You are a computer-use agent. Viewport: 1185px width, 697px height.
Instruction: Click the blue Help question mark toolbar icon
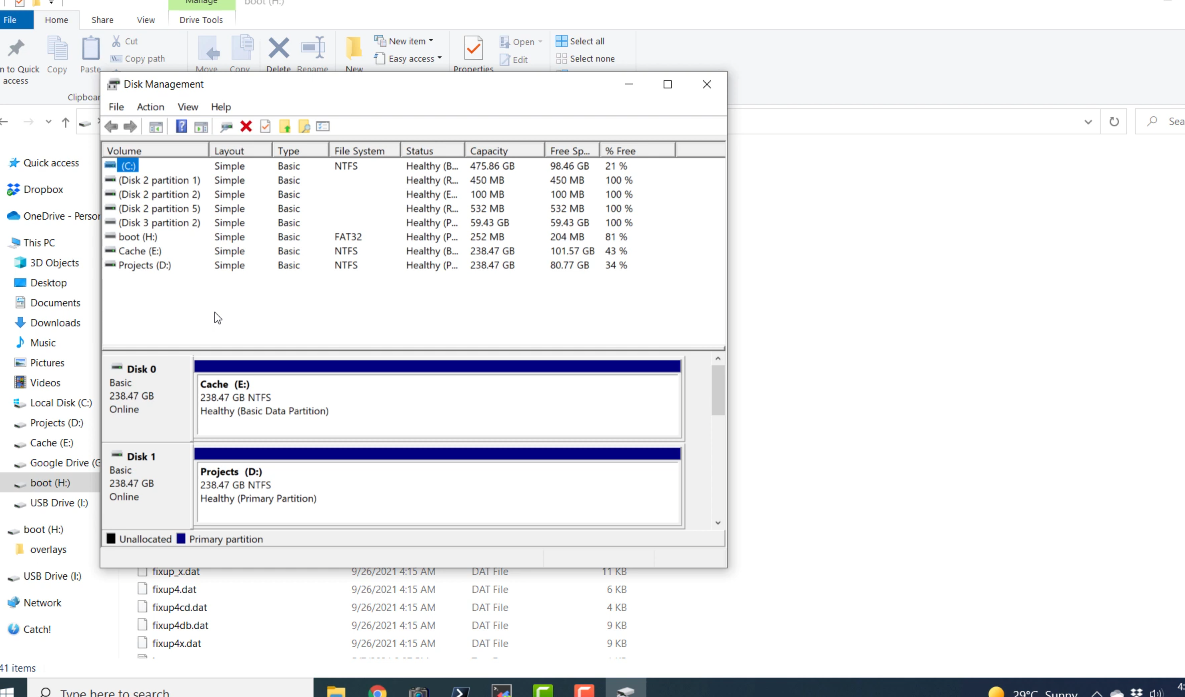(181, 126)
